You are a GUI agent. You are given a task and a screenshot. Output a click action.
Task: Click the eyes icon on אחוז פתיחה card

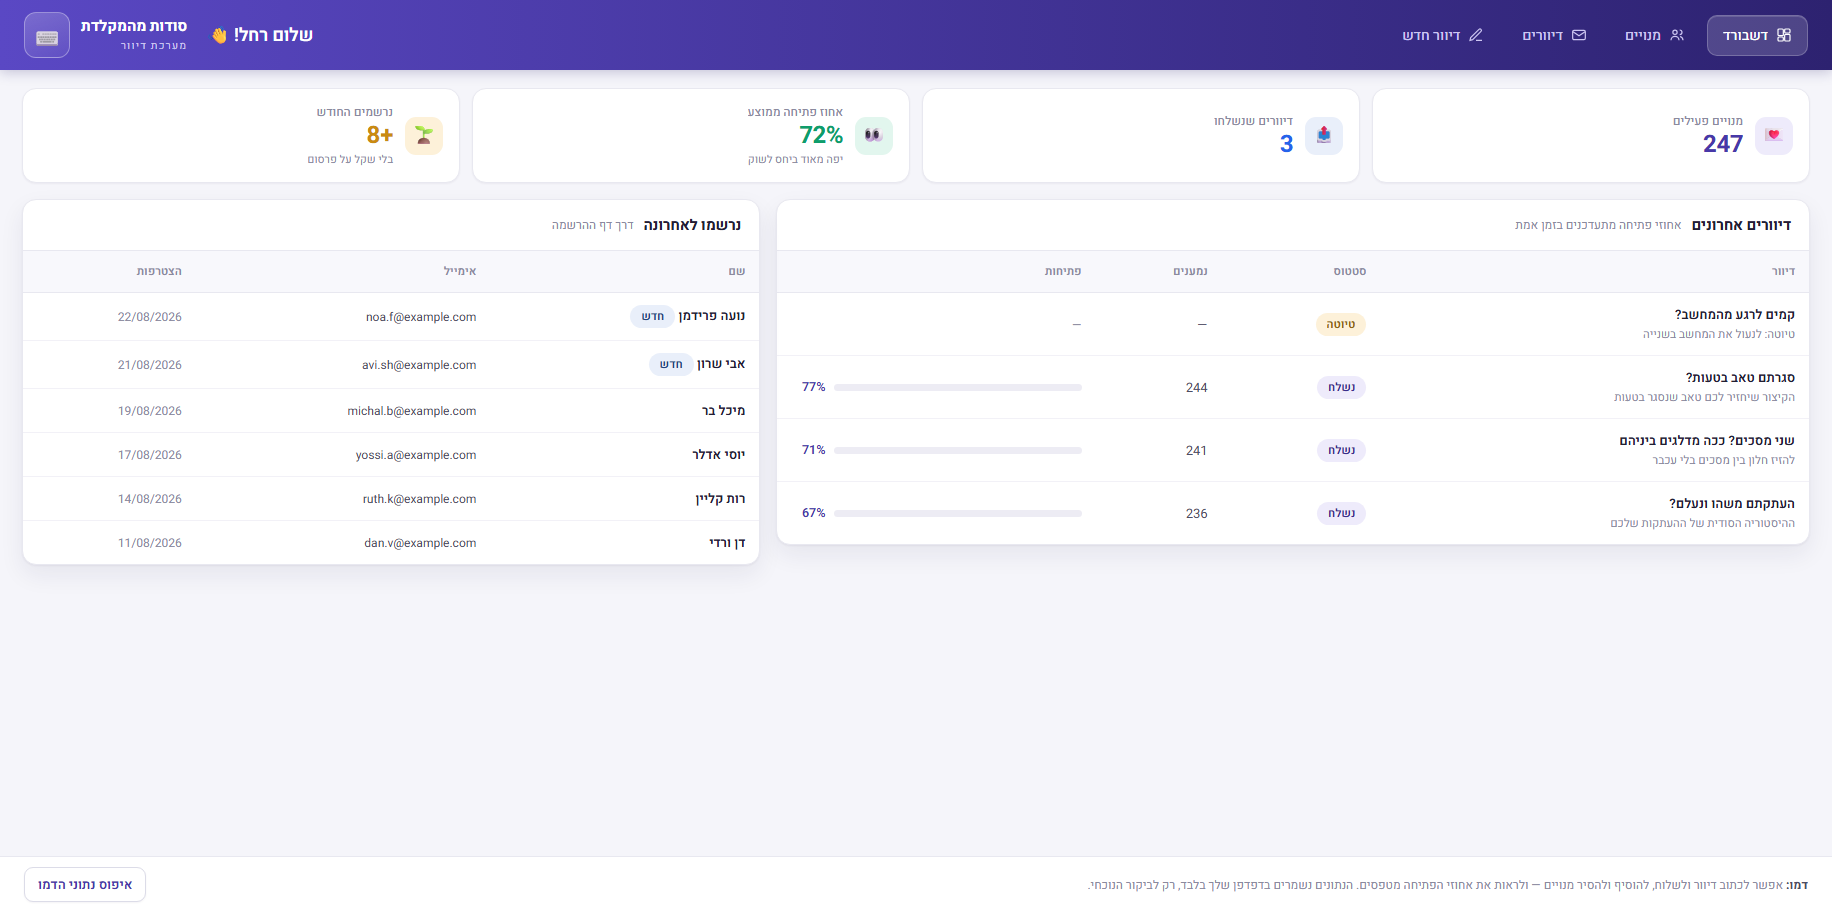874,135
